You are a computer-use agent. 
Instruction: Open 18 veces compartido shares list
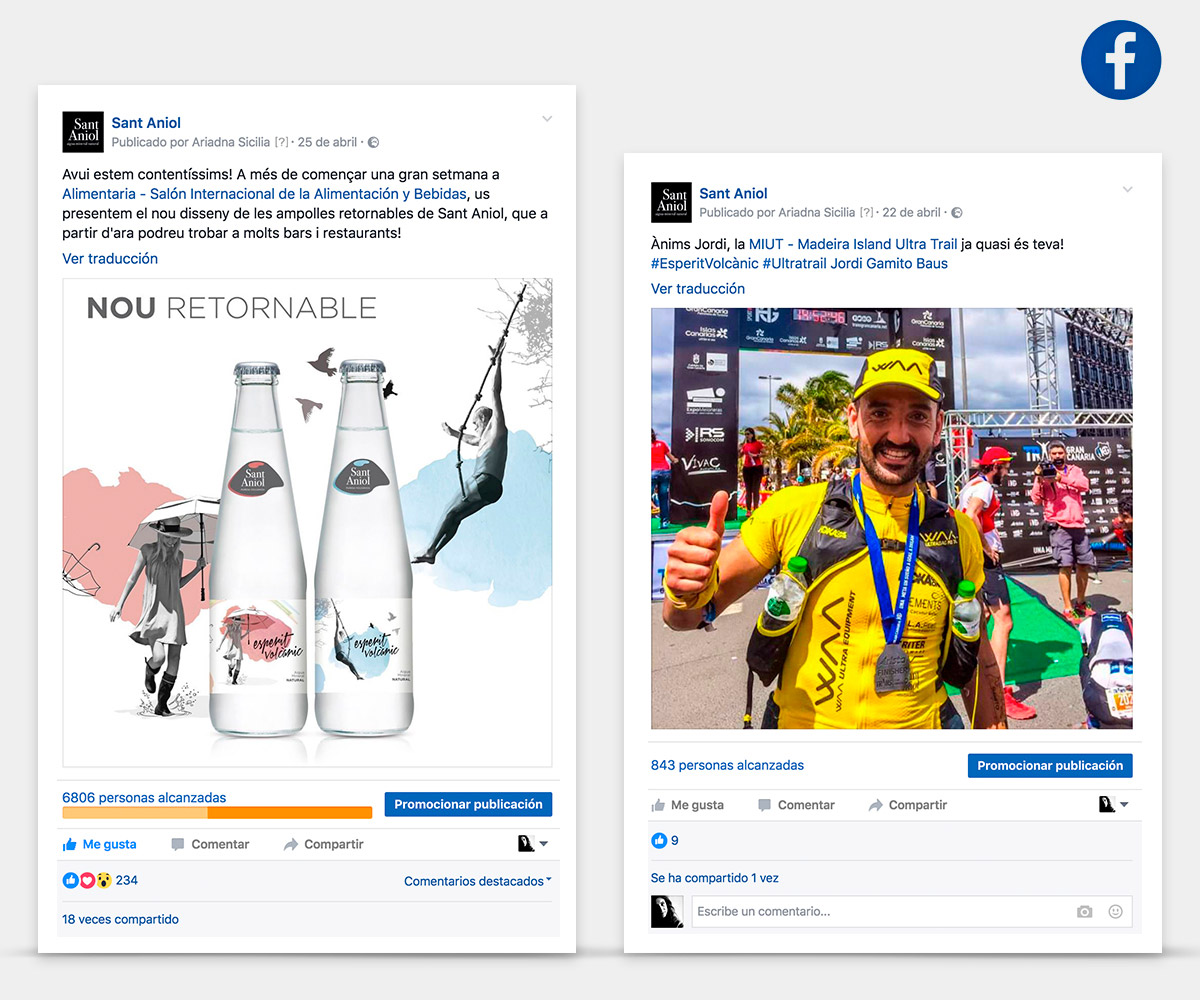point(120,919)
